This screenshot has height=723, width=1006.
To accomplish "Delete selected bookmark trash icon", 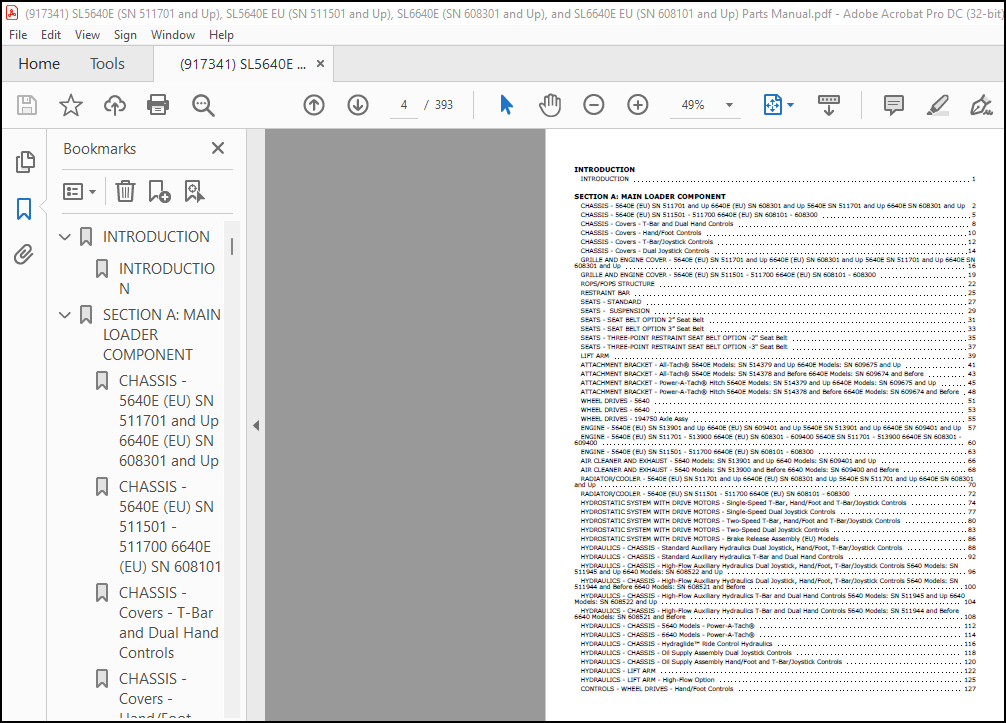I will click(125, 191).
